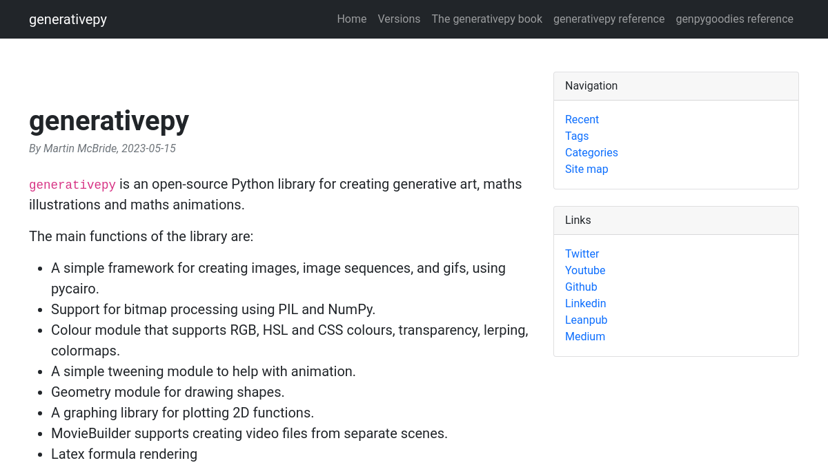Open the Github link
The width and height of the screenshot is (828, 465).
[x=581, y=287]
